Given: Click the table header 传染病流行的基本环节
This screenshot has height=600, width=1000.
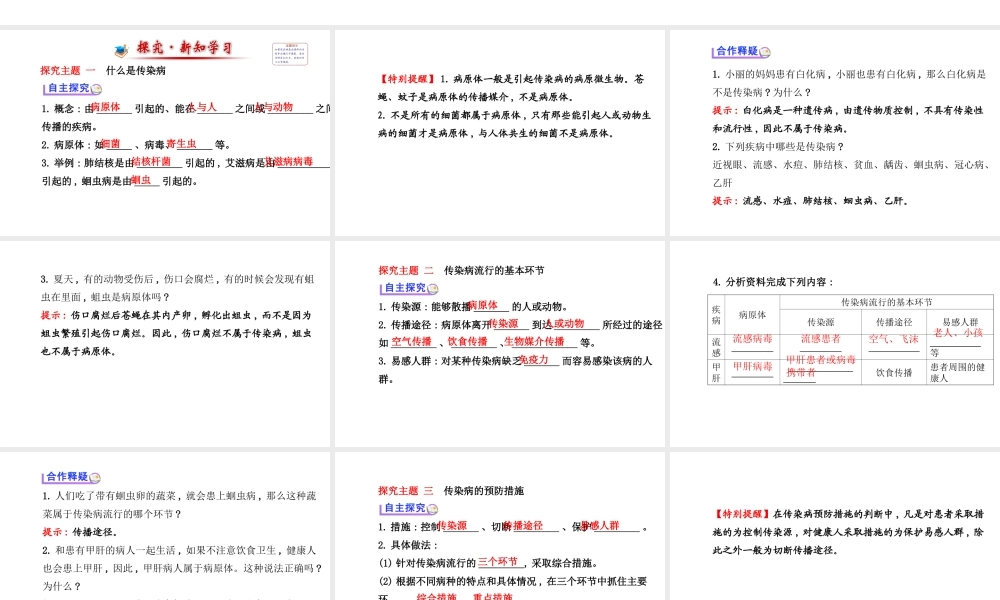Looking at the screenshot, I should (x=886, y=302).
